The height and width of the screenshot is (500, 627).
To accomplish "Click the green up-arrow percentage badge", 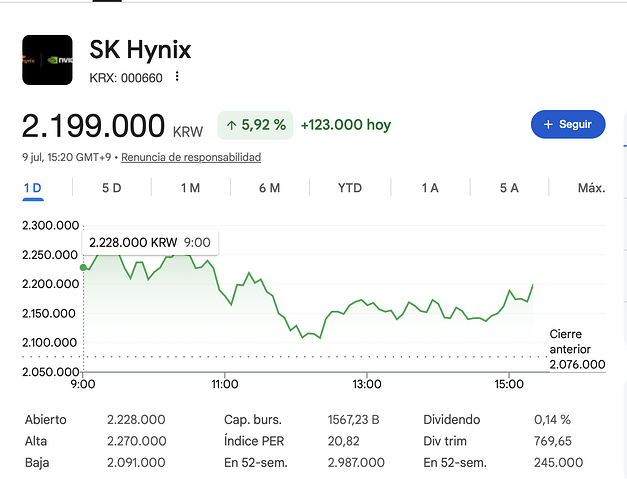I will 255,125.
